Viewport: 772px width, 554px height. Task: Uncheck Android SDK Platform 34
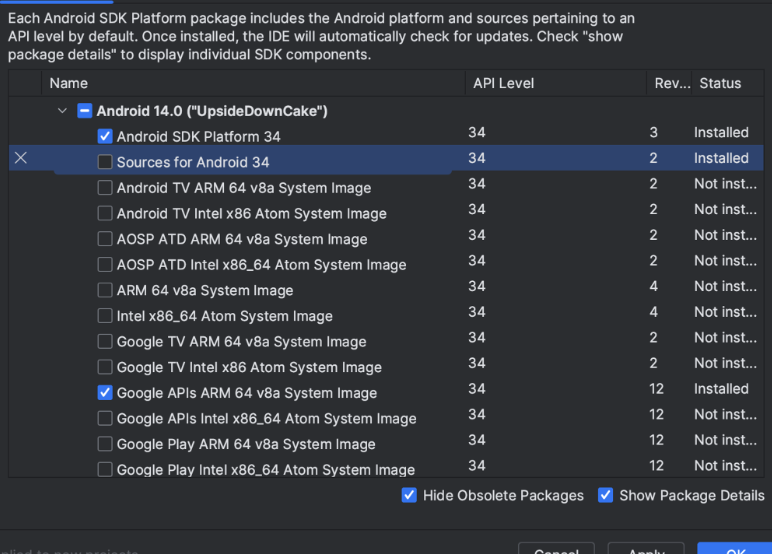[105, 137]
